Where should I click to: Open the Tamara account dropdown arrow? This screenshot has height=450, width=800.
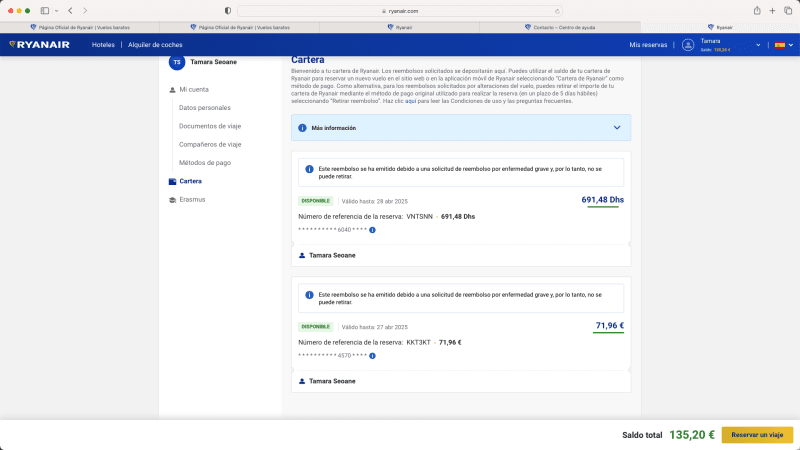[x=758, y=45]
